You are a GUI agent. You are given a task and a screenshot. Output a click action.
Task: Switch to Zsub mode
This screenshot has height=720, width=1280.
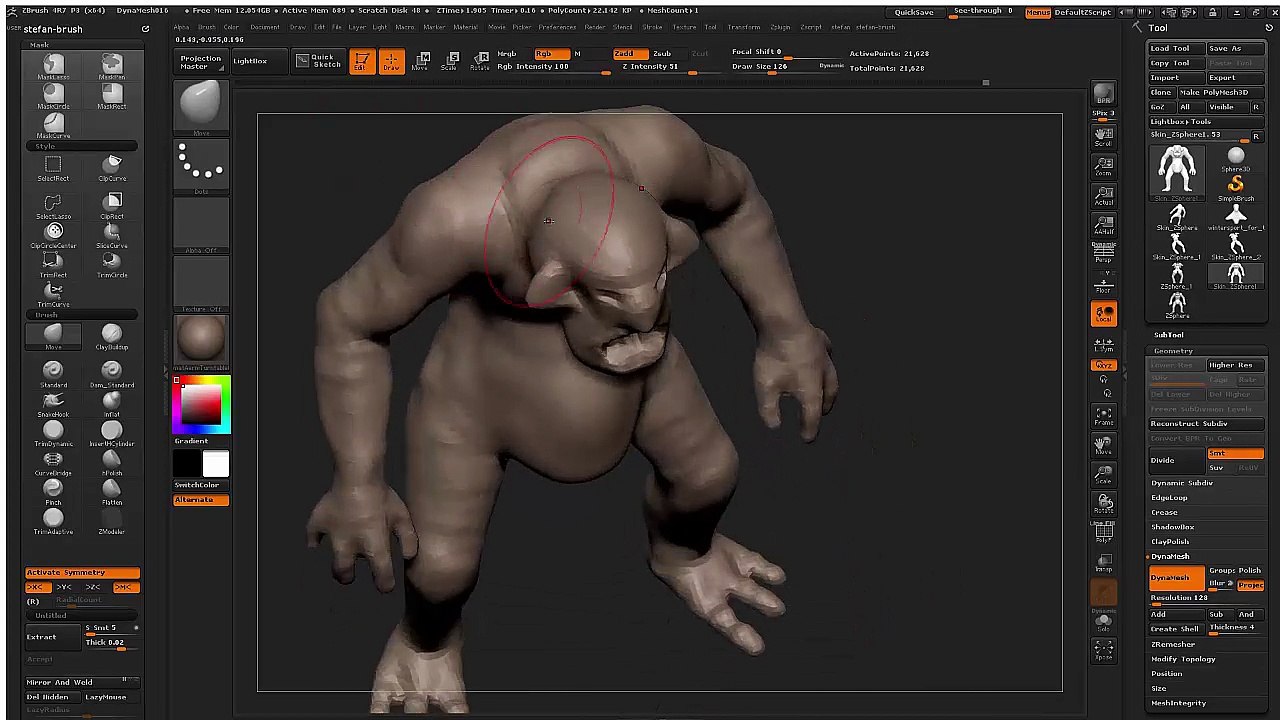662,53
